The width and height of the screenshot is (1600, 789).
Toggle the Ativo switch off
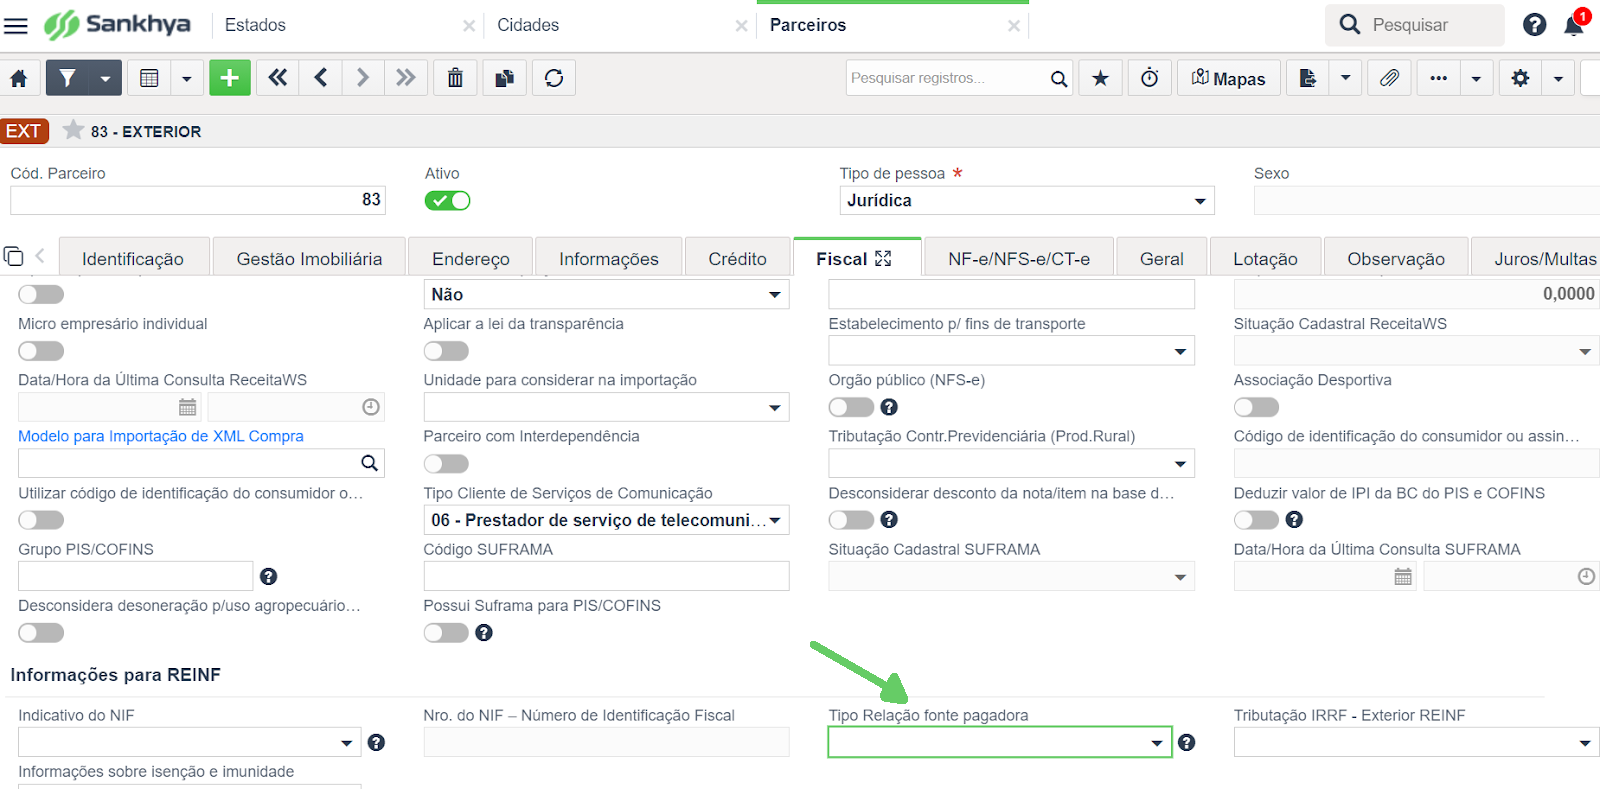[x=447, y=200]
